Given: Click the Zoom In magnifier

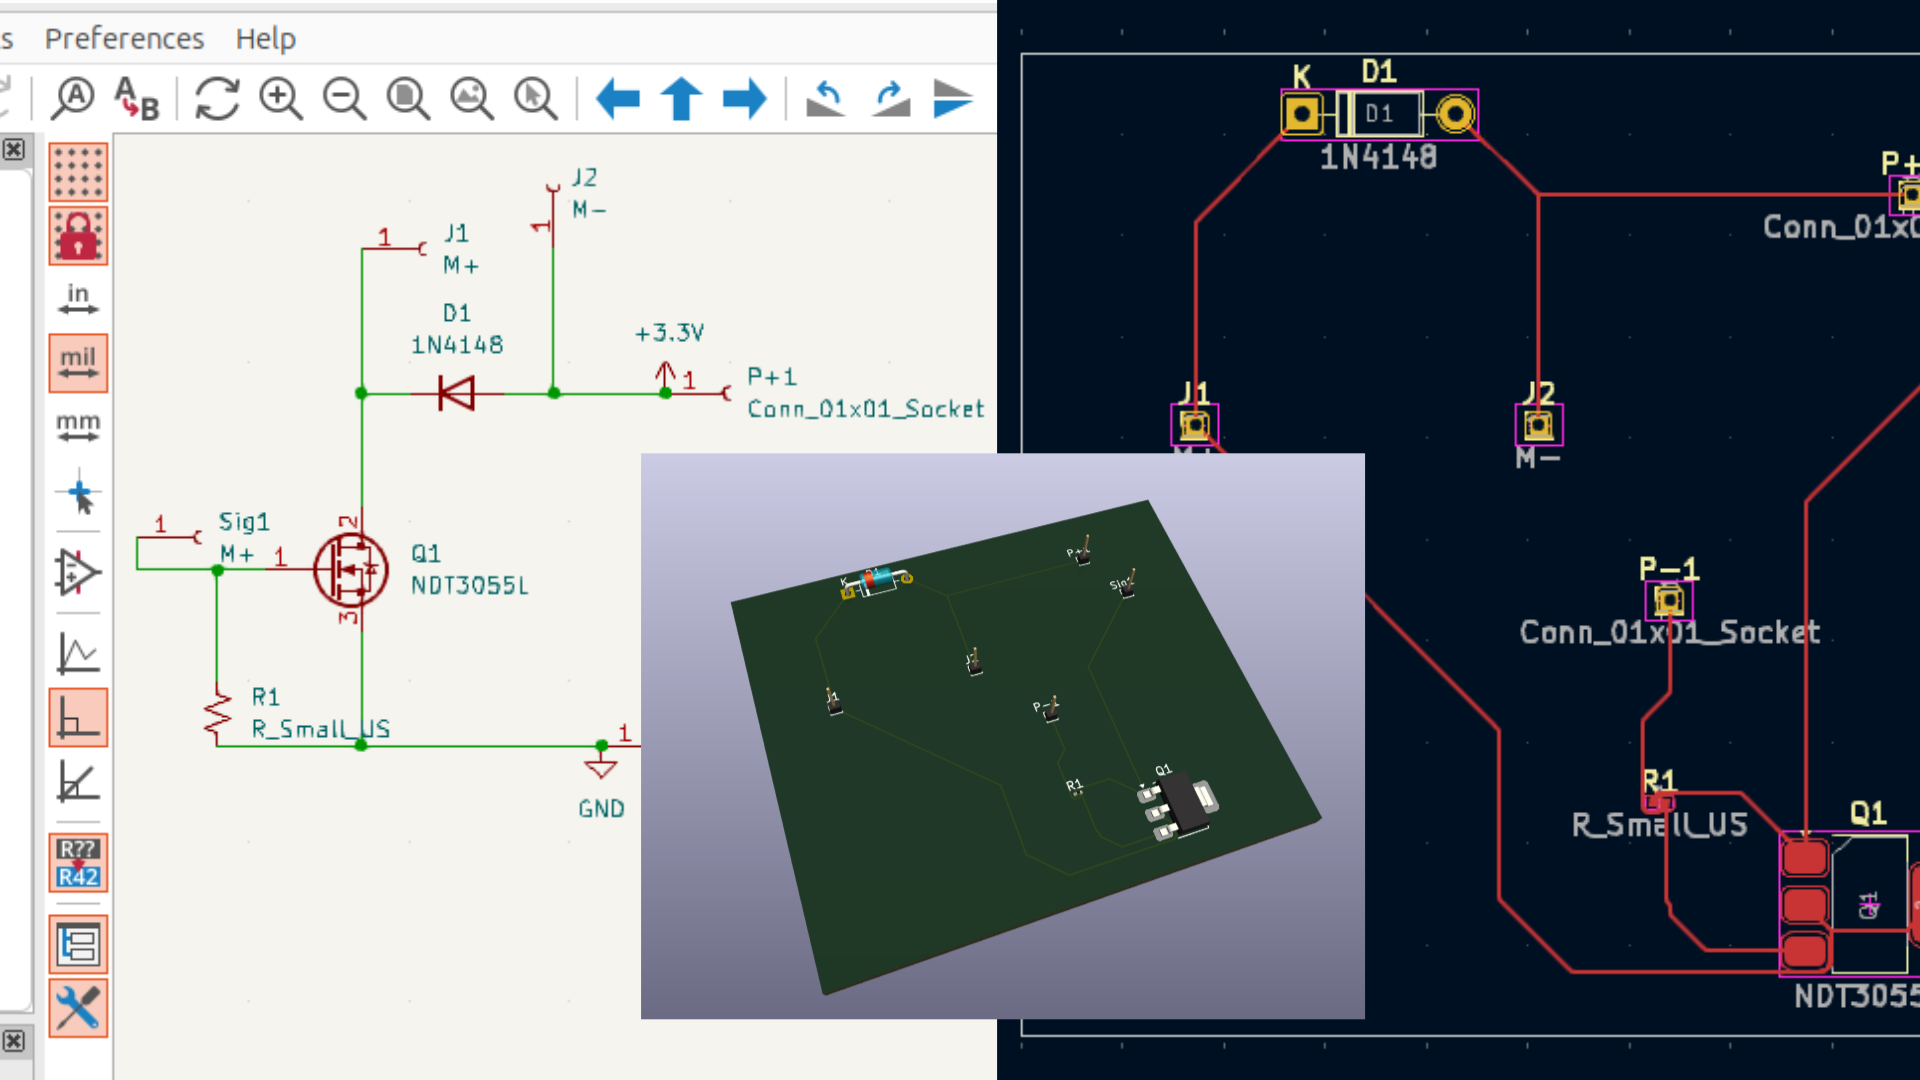Looking at the screenshot, I should click(x=281, y=98).
